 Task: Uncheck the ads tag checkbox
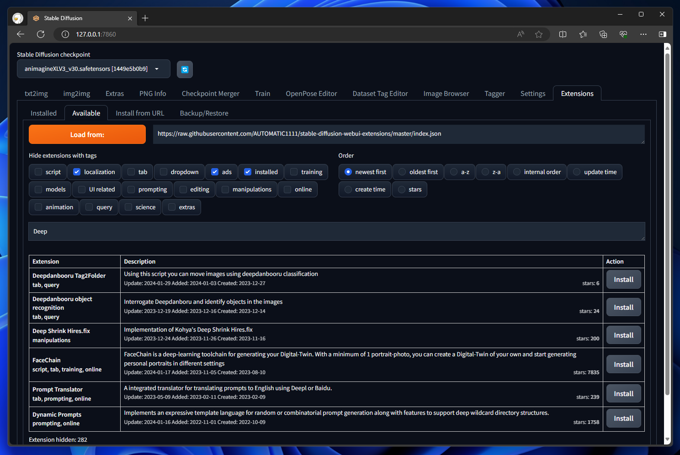click(x=215, y=172)
